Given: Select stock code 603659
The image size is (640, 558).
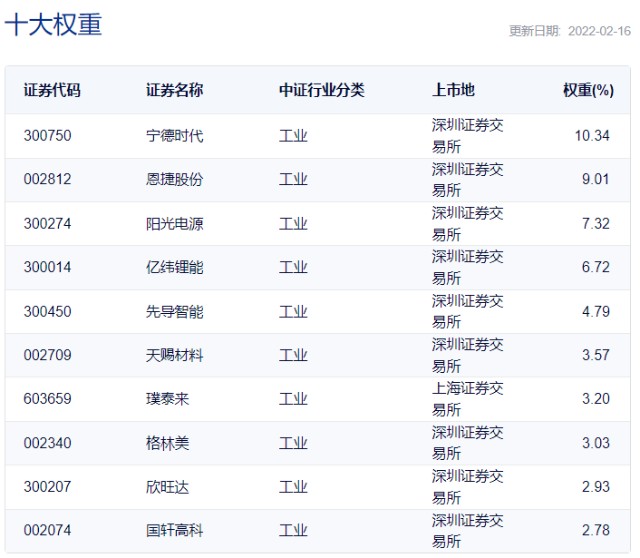Looking at the screenshot, I should 47,399.
